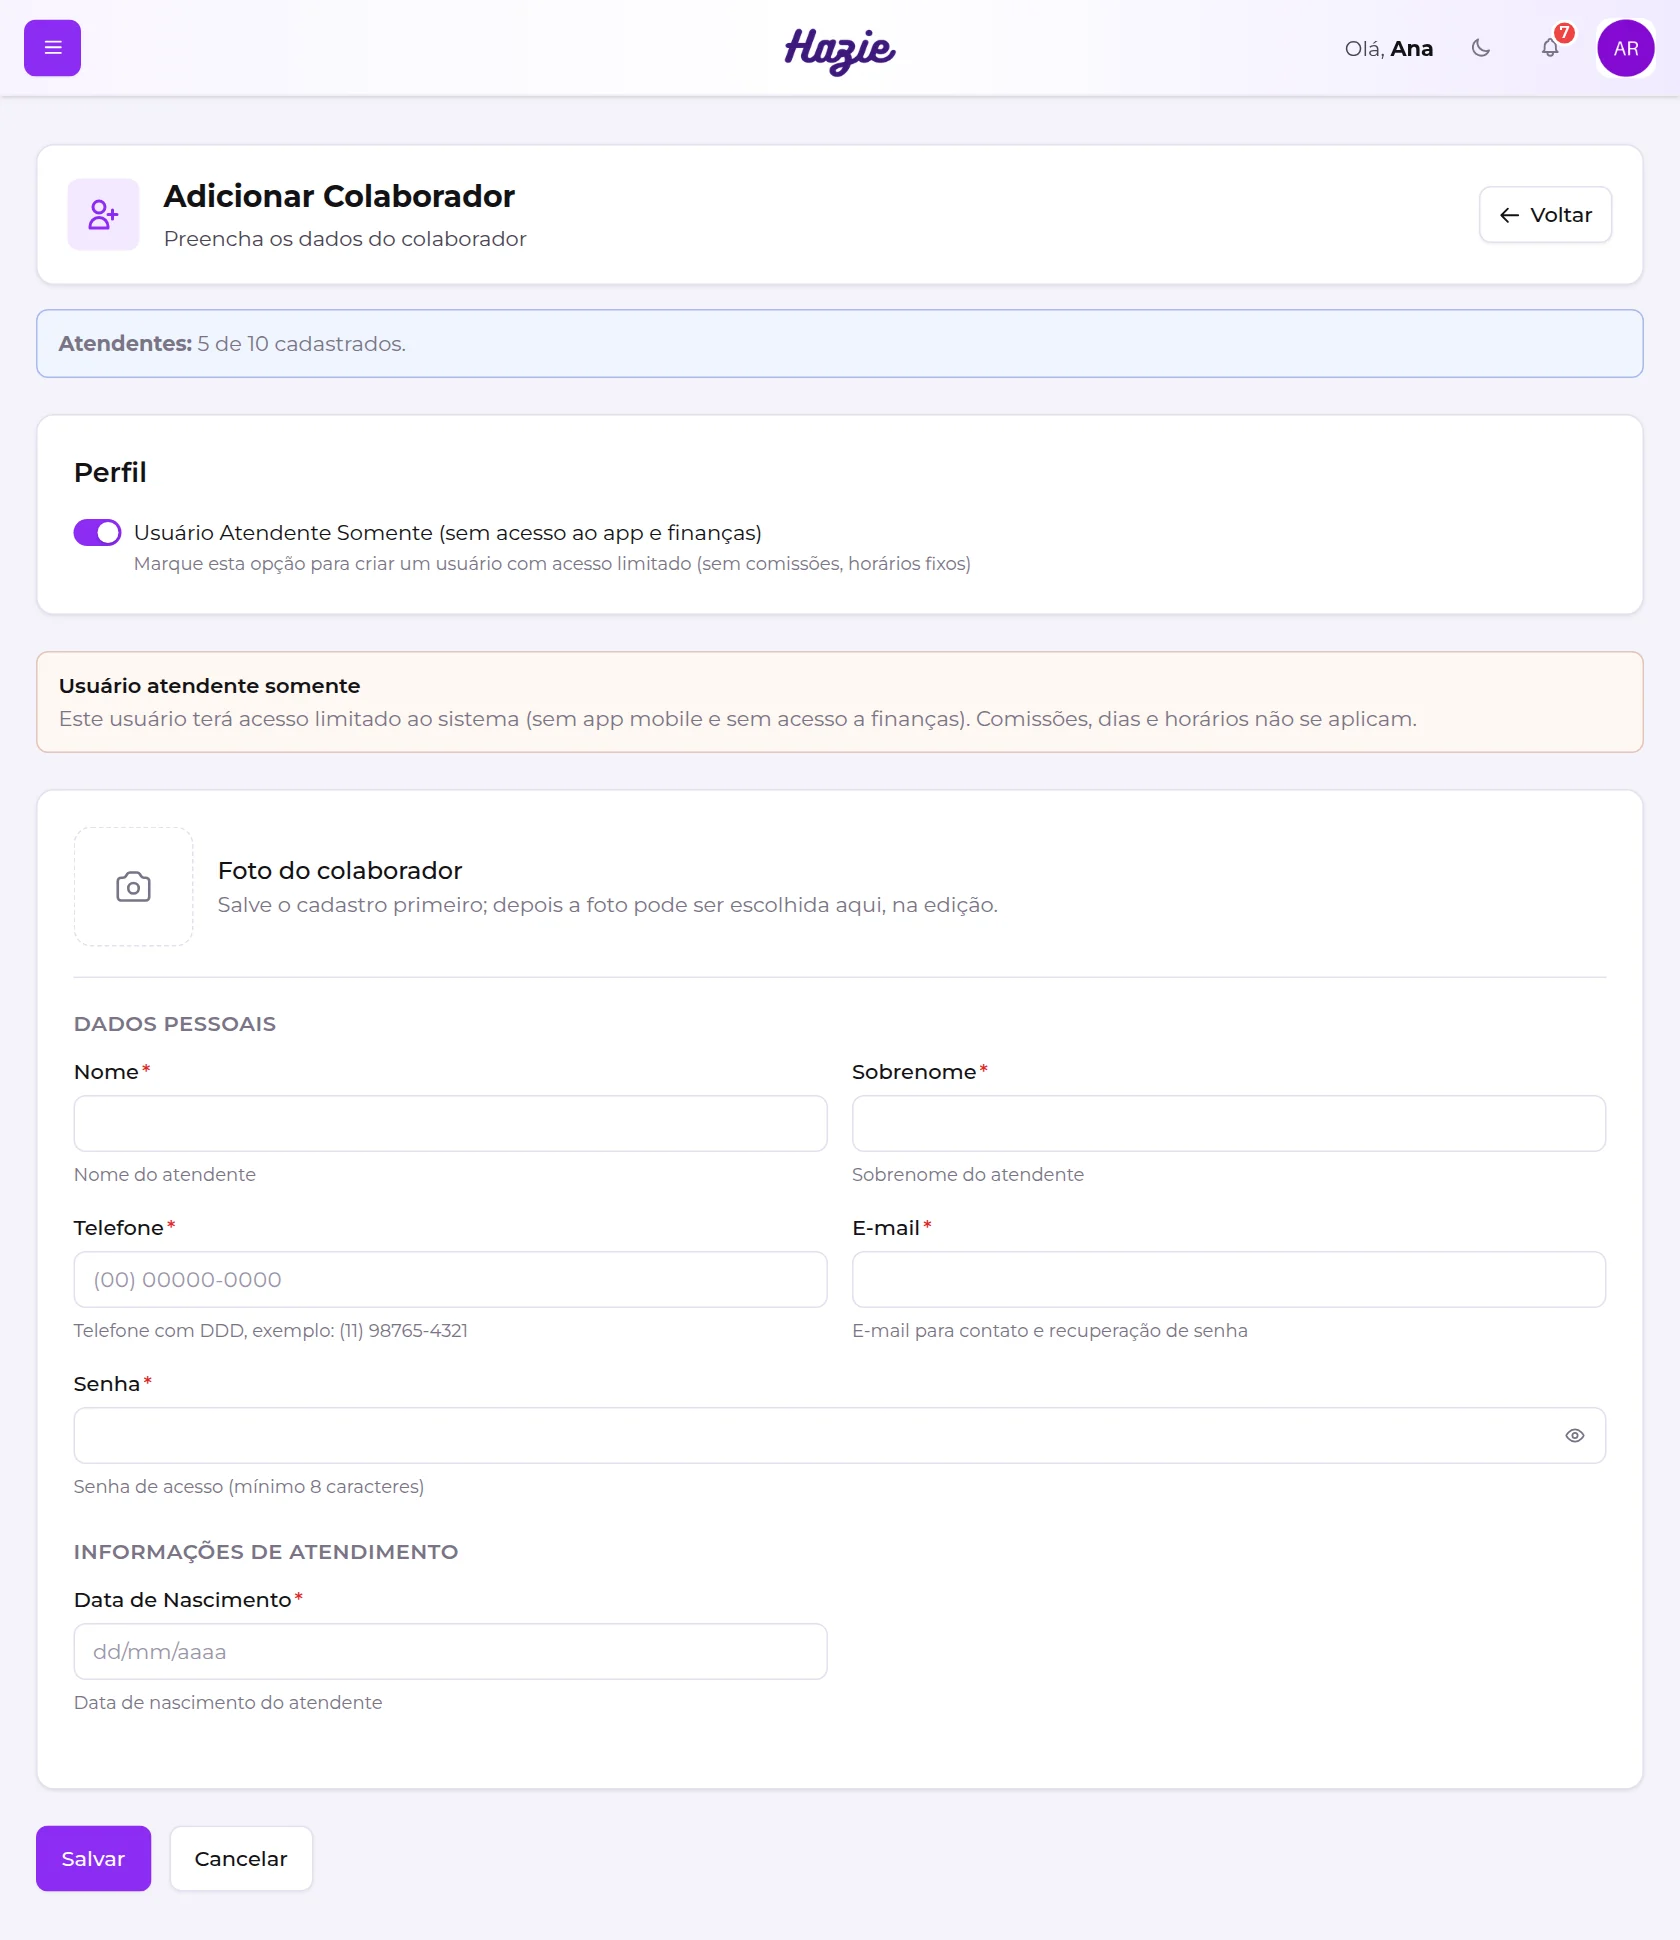The width and height of the screenshot is (1680, 1940).
Task: Cancel the form with Cancelar
Action: pyautogui.click(x=241, y=1859)
